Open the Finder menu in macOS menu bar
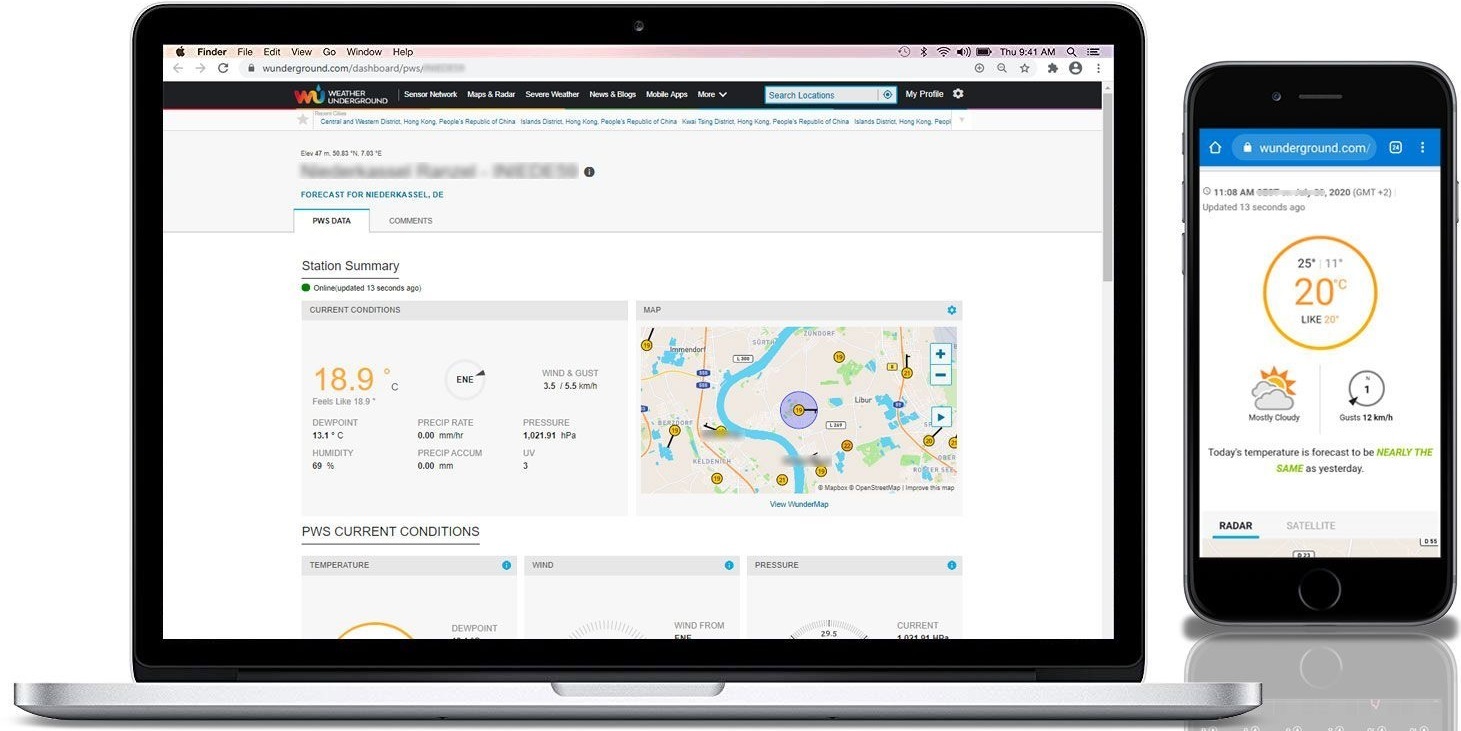 point(211,52)
